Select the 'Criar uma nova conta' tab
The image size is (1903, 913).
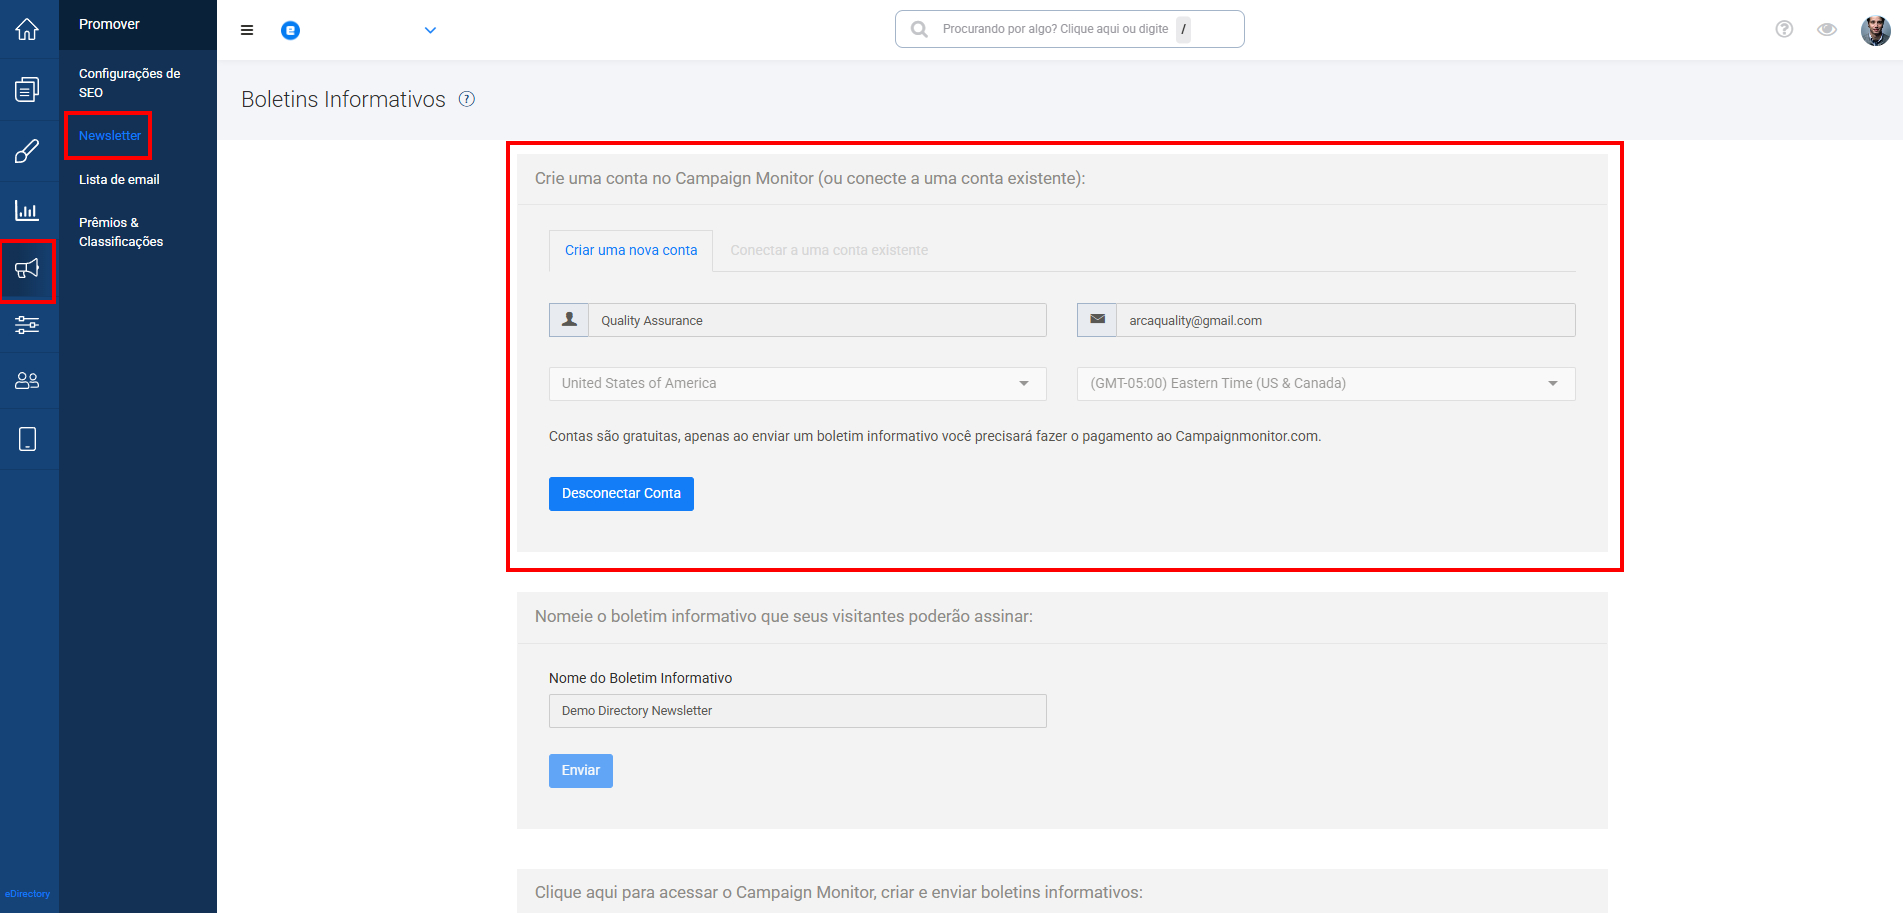[x=631, y=250]
